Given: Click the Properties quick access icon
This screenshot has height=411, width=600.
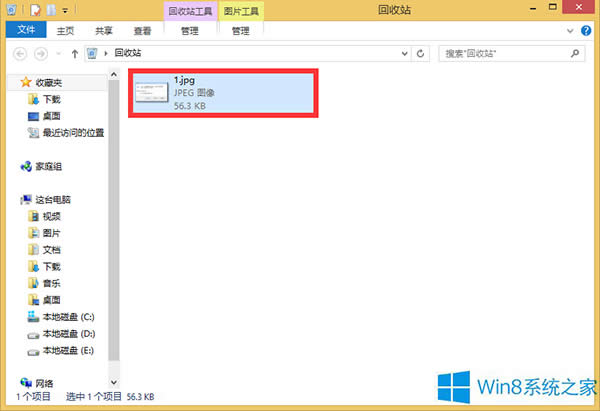Looking at the screenshot, I should point(35,10).
